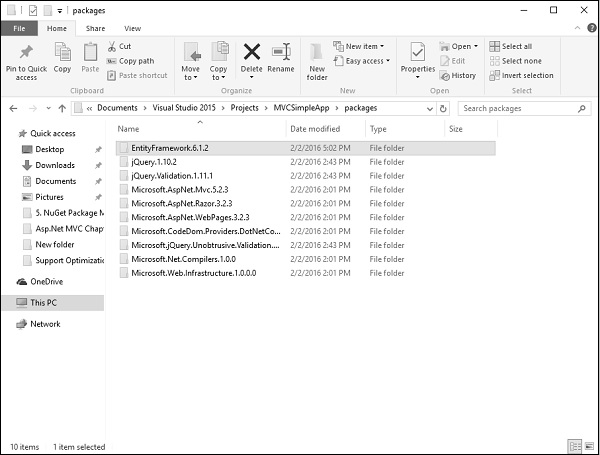The image size is (600, 455).
Task: Switch to the View ribbon tab
Action: pyautogui.click(x=132, y=28)
